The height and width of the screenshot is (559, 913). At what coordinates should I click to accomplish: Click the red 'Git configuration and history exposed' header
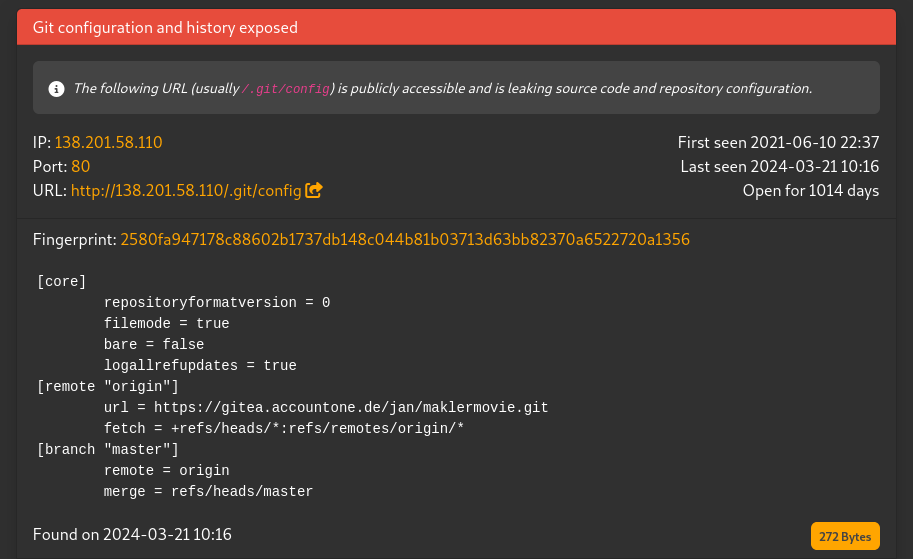tap(165, 28)
